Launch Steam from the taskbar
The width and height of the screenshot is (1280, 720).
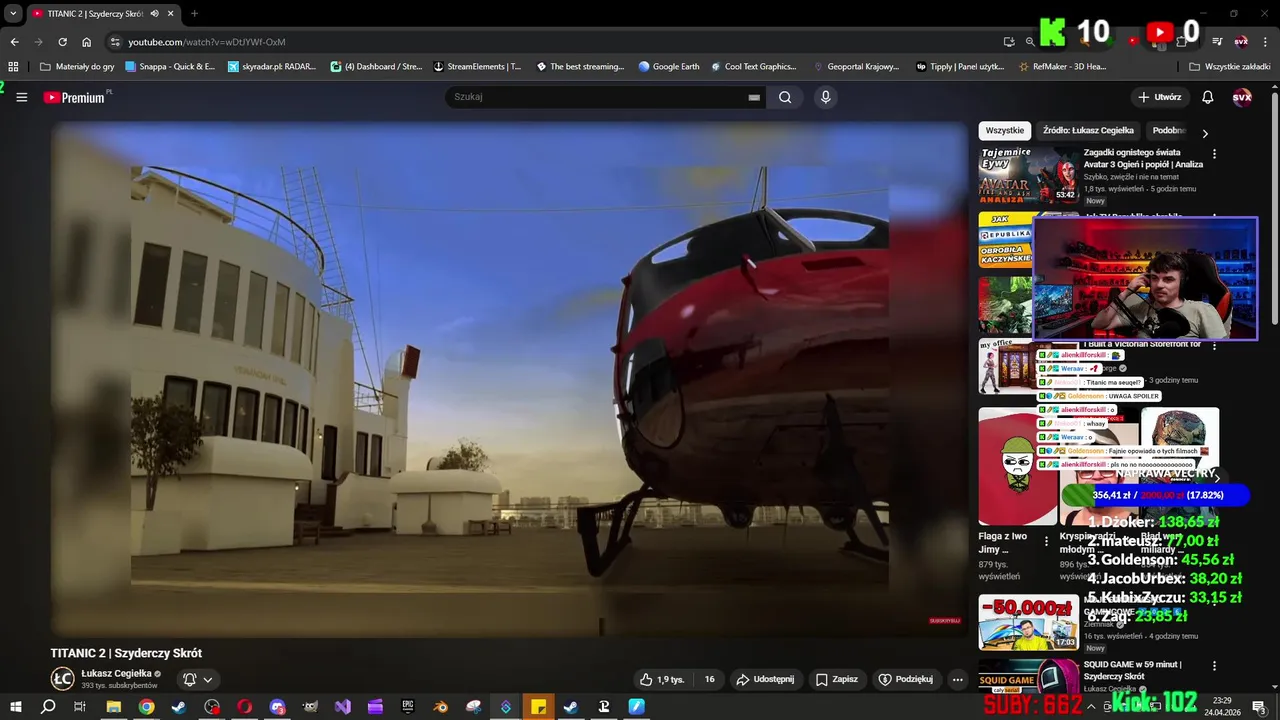(179, 707)
